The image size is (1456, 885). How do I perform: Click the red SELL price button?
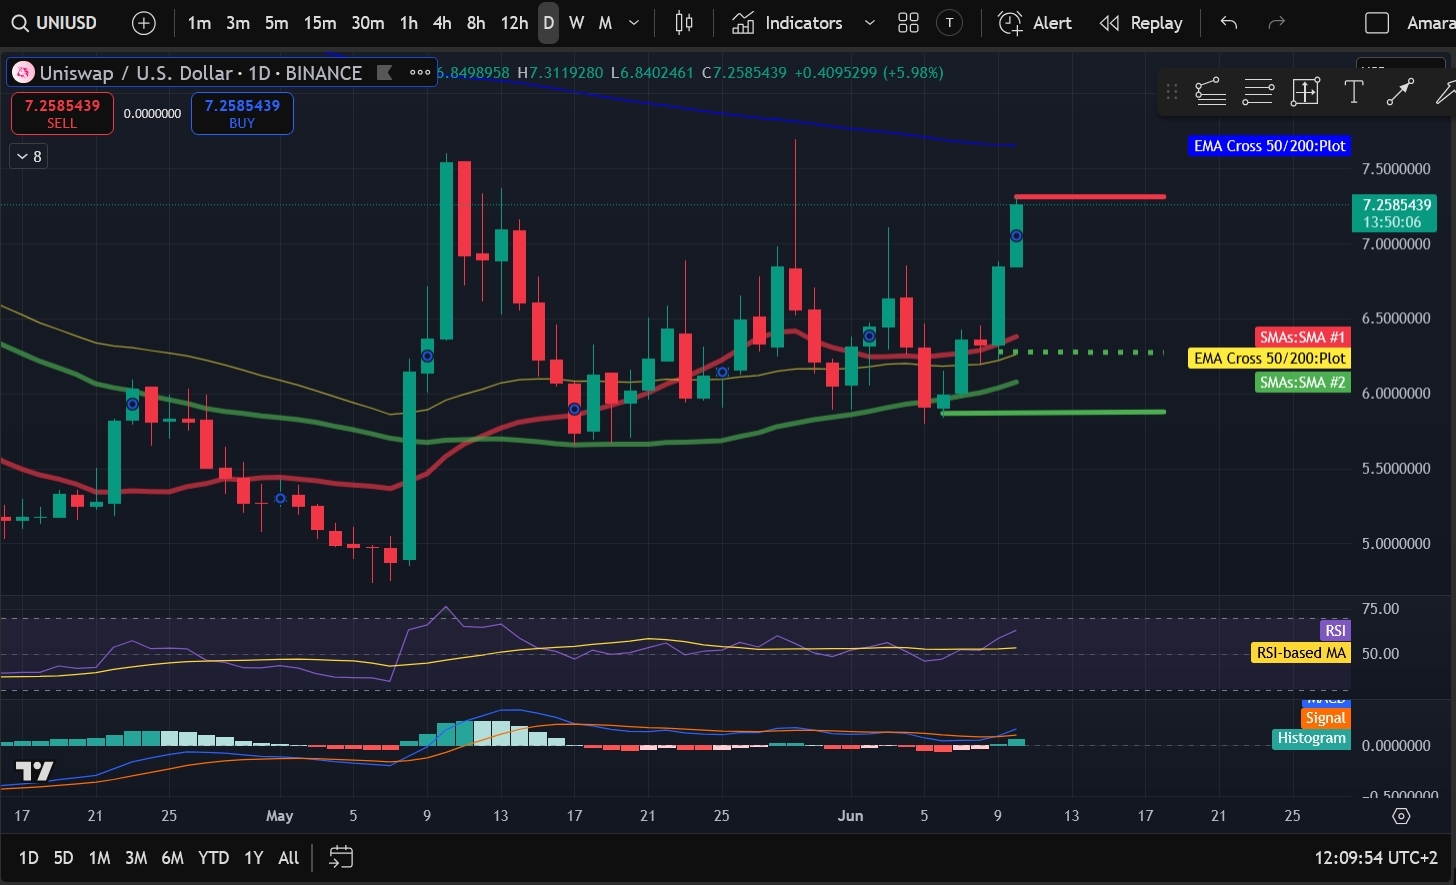click(x=62, y=113)
